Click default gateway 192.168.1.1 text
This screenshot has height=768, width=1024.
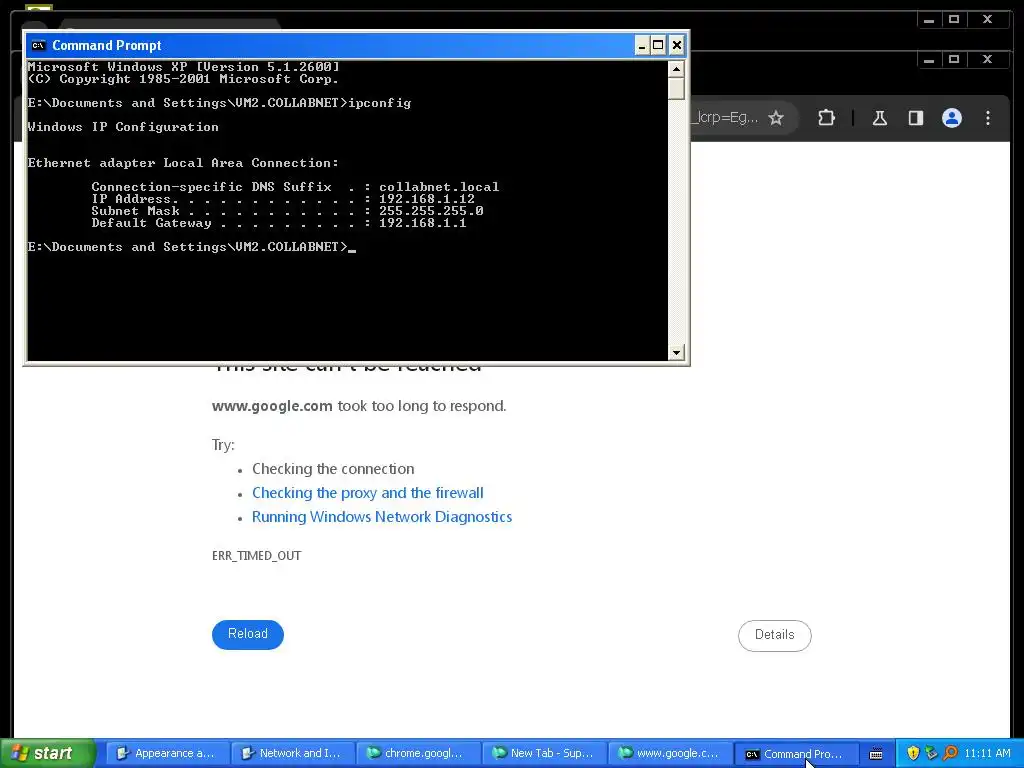(423, 223)
